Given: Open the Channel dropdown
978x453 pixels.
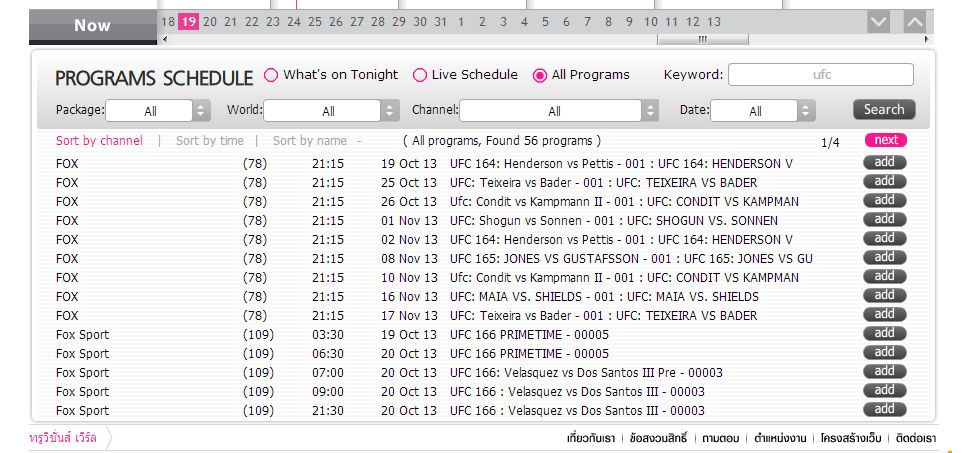Looking at the screenshot, I should [559, 110].
